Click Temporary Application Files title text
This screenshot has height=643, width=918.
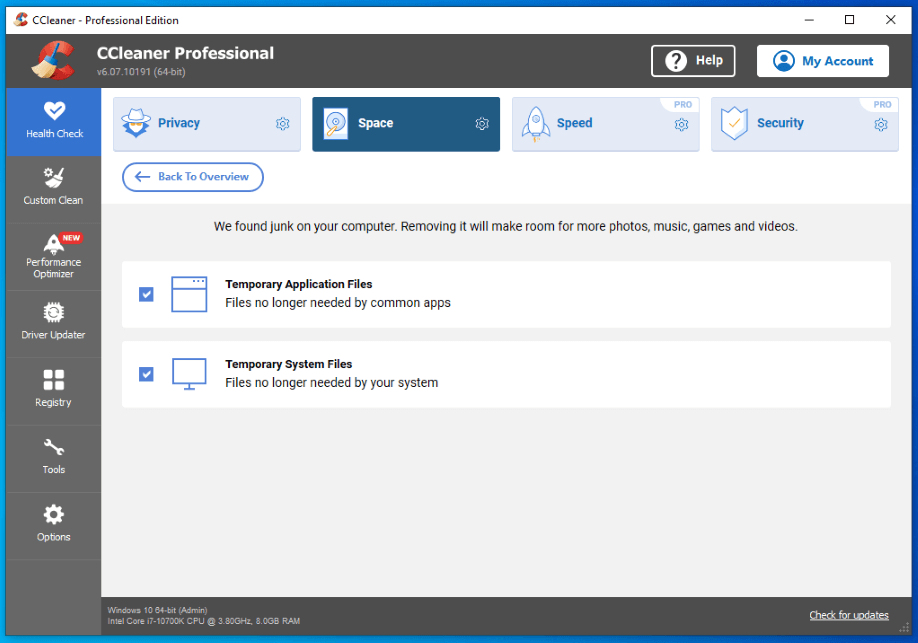click(299, 284)
